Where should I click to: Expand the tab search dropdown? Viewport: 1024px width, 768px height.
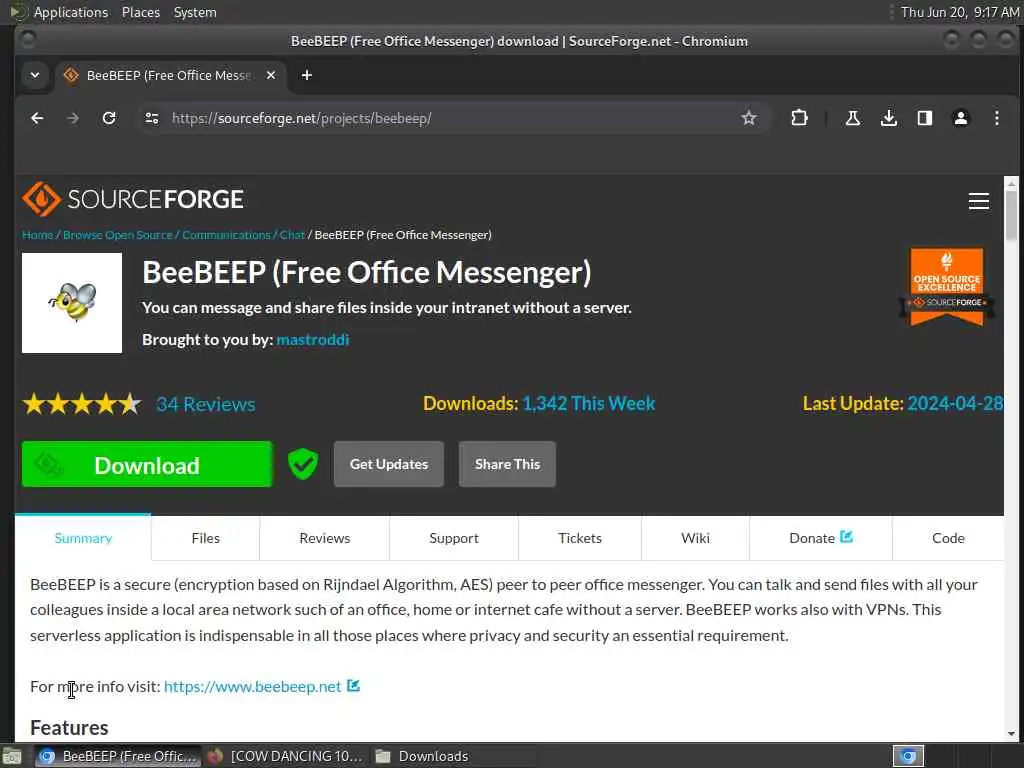pyautogui.click(x=35, y=75)
